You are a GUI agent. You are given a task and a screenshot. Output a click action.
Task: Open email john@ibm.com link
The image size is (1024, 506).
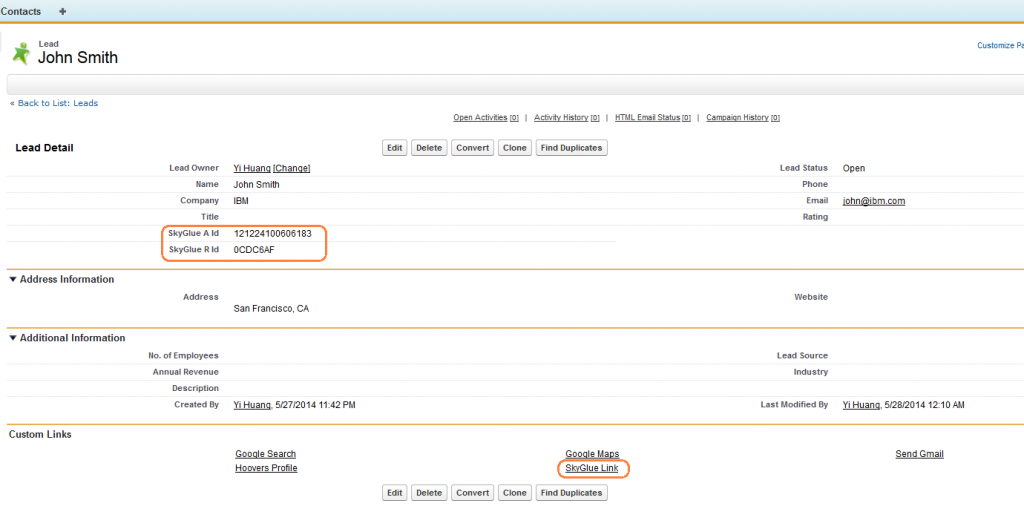[x=874, y=201]
